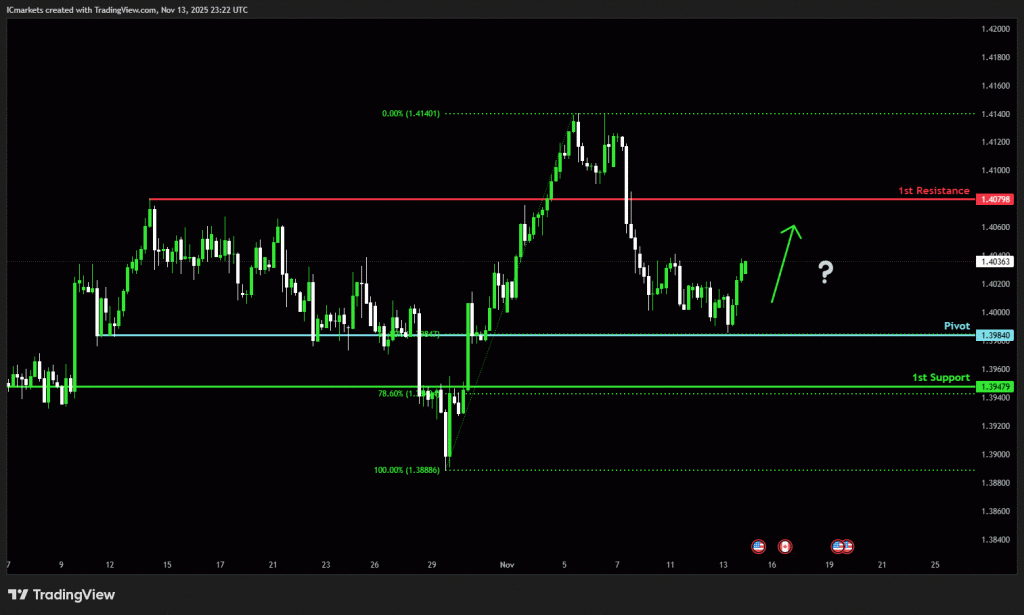Click the "1st Resistance" text label

pos(933,190)
